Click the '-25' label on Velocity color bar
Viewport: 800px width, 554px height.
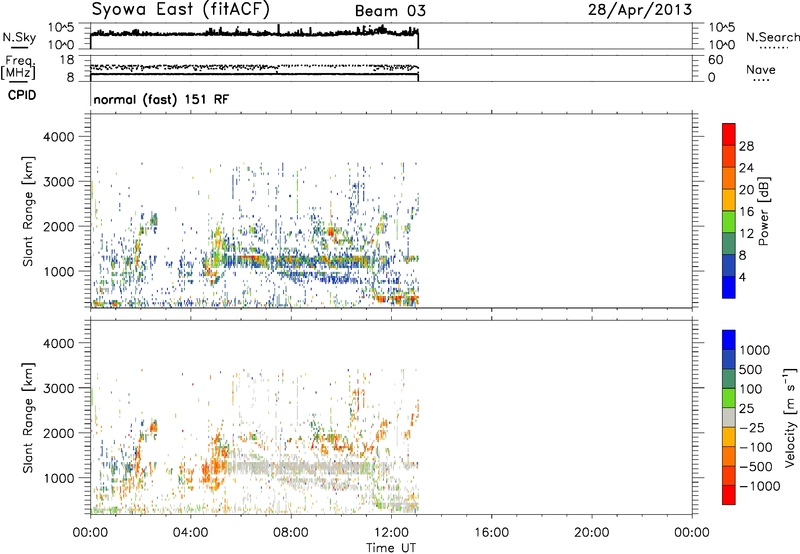point(753,427)
